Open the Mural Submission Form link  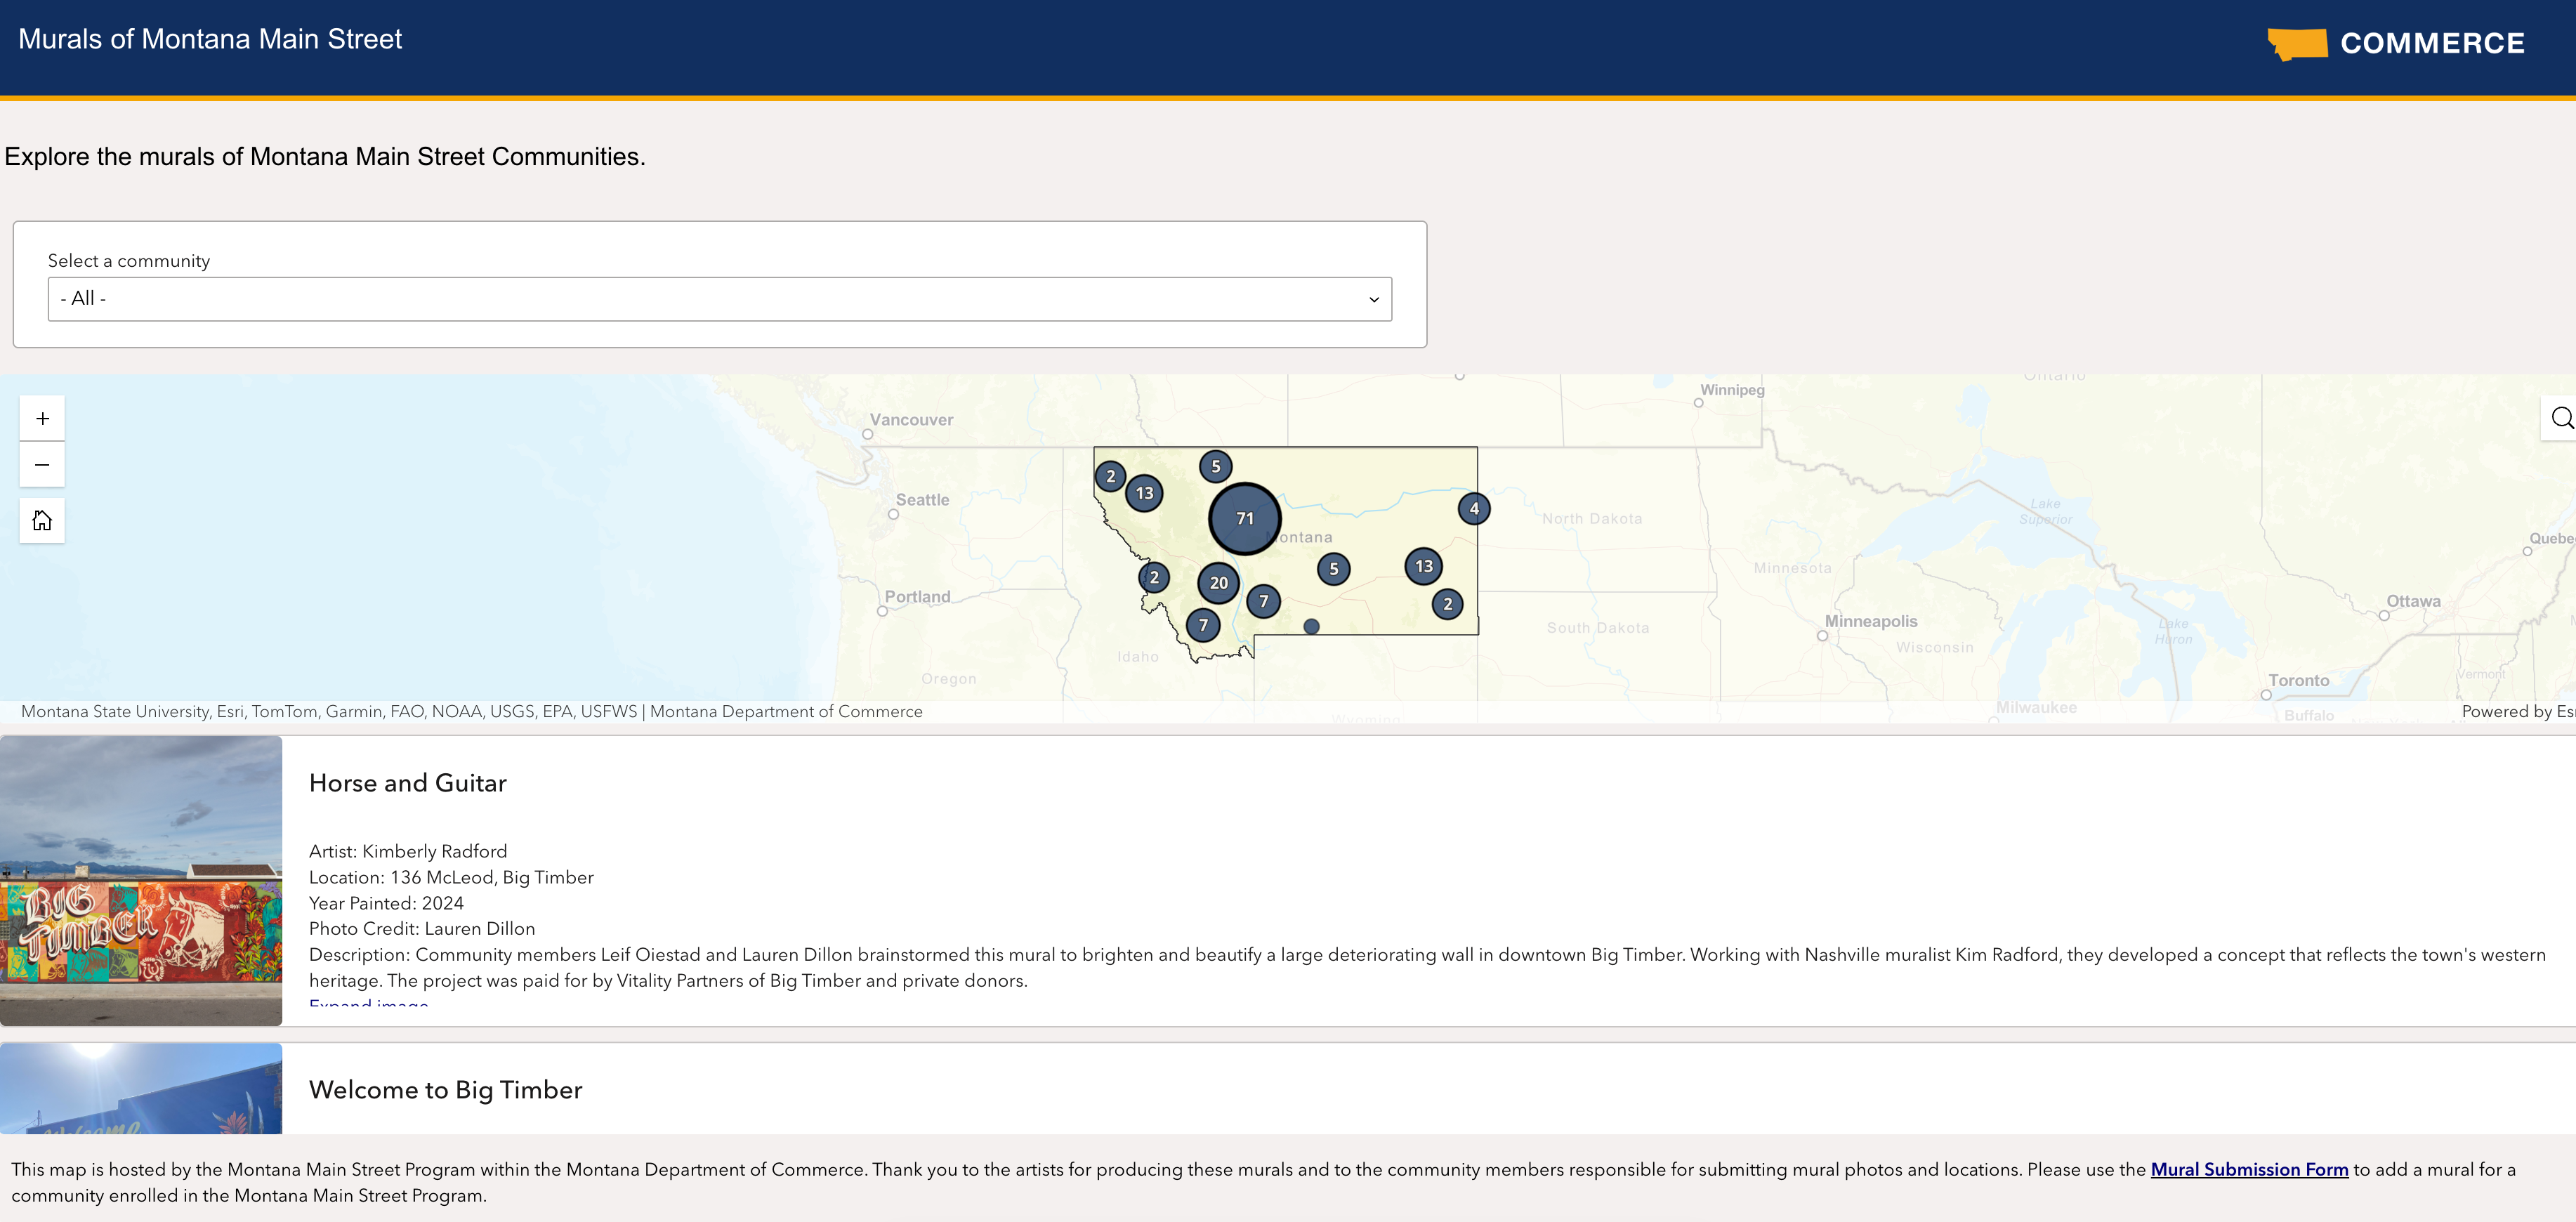(2249, 1170)
